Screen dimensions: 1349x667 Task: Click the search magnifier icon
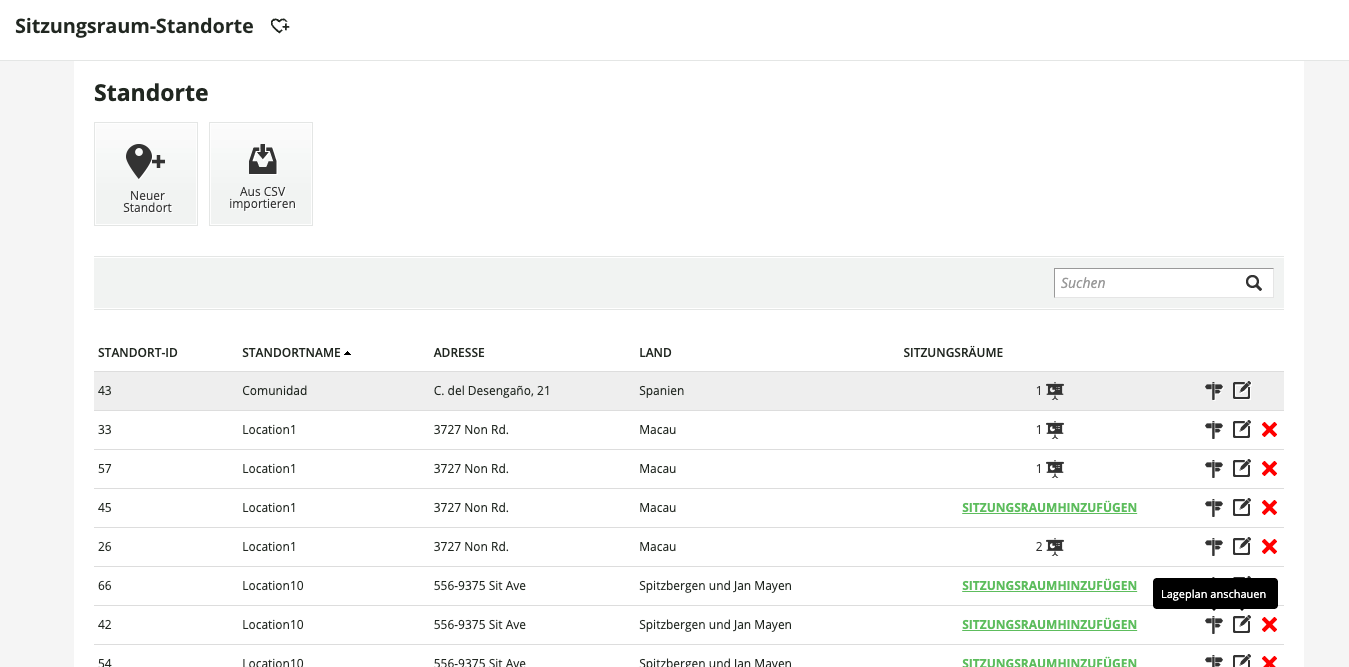[x=1254, y=283]
